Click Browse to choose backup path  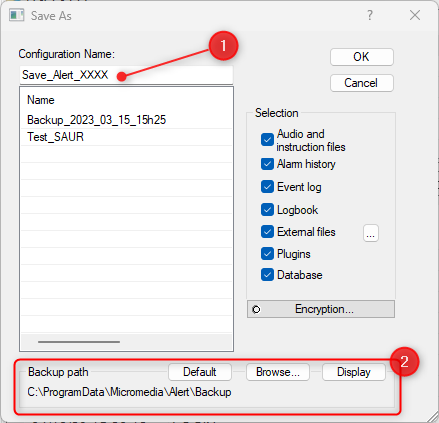click(x=278, y=372)
